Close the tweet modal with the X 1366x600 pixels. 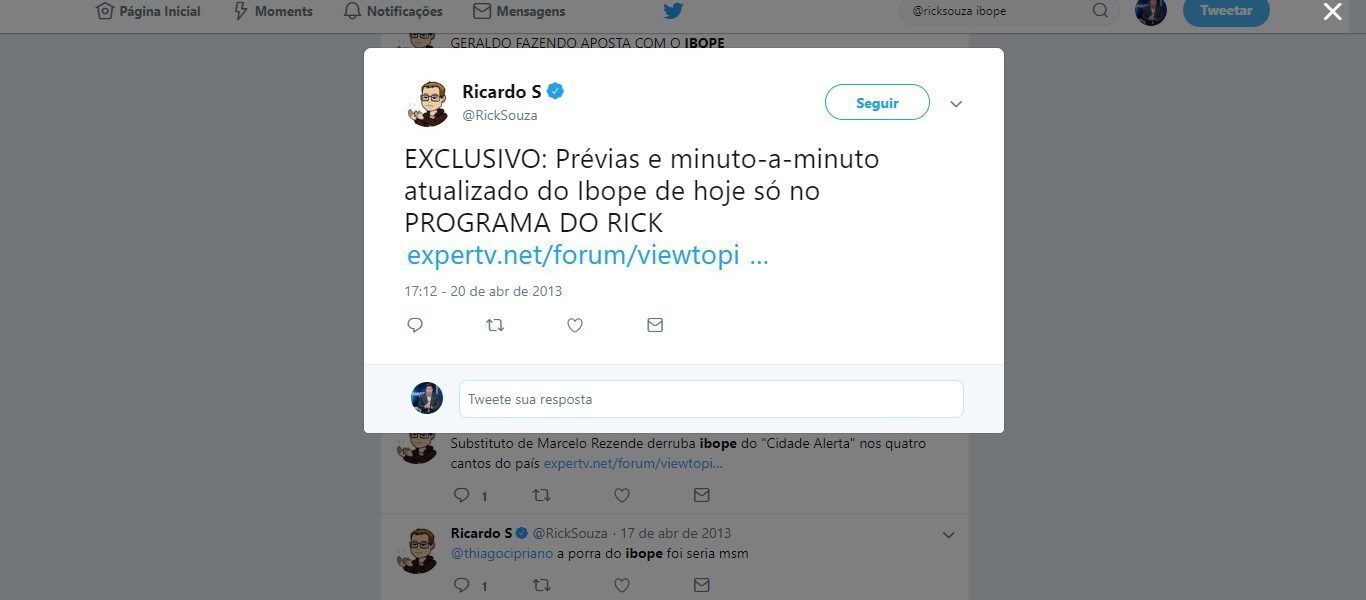pyautogui.click(x=1332, y=12)
